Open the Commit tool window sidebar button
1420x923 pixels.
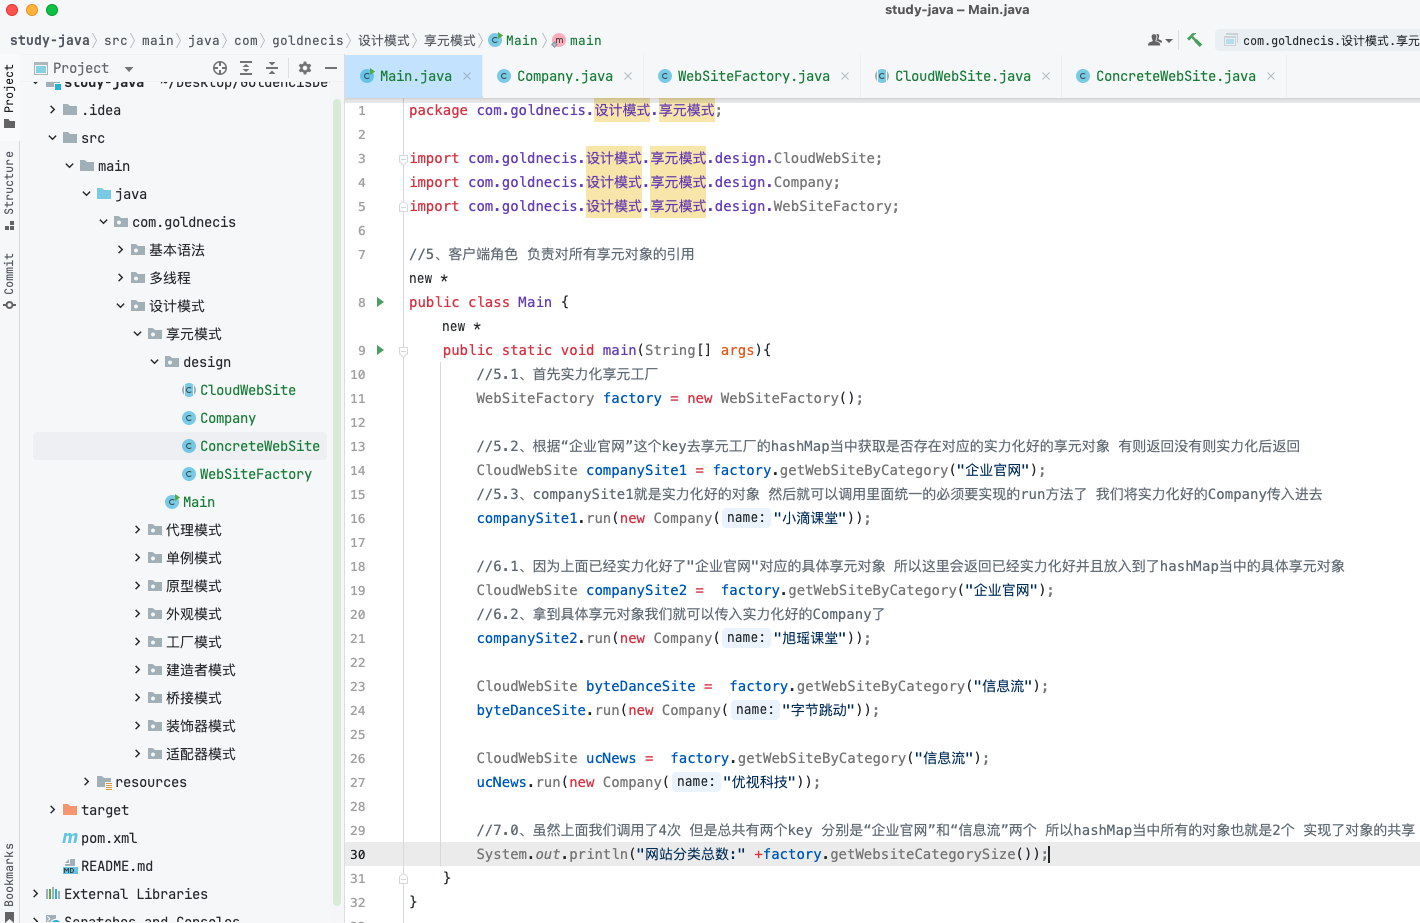pos(9,281)
